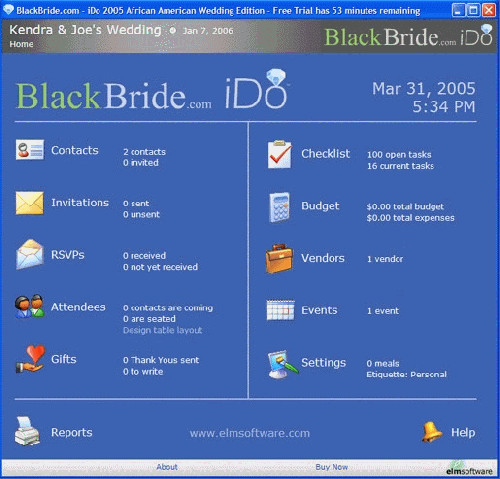Click the '0 Thank Yous sent' text
The image size is (500, 479).
161,360
